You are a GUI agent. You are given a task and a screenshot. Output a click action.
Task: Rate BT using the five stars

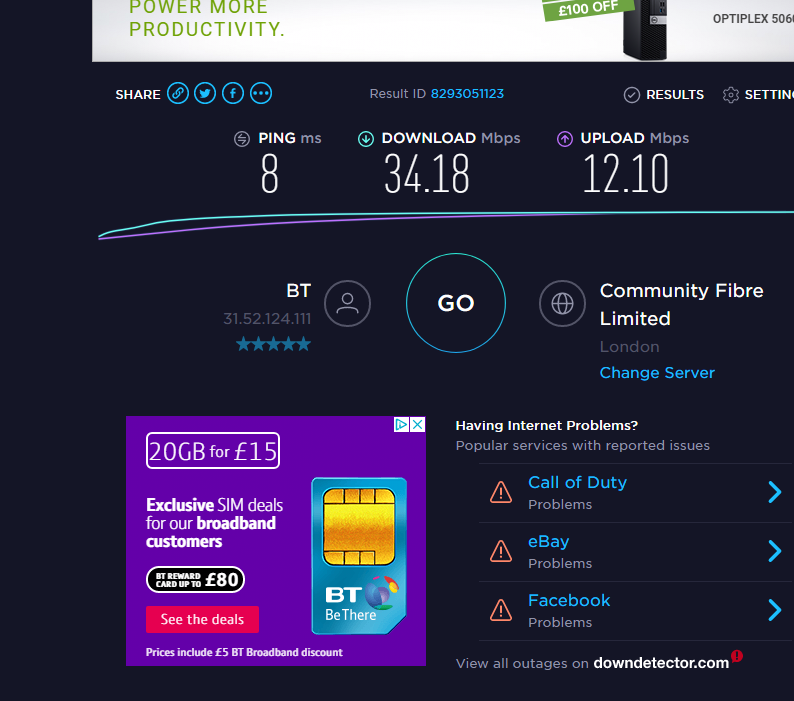[x=273, y=344]
